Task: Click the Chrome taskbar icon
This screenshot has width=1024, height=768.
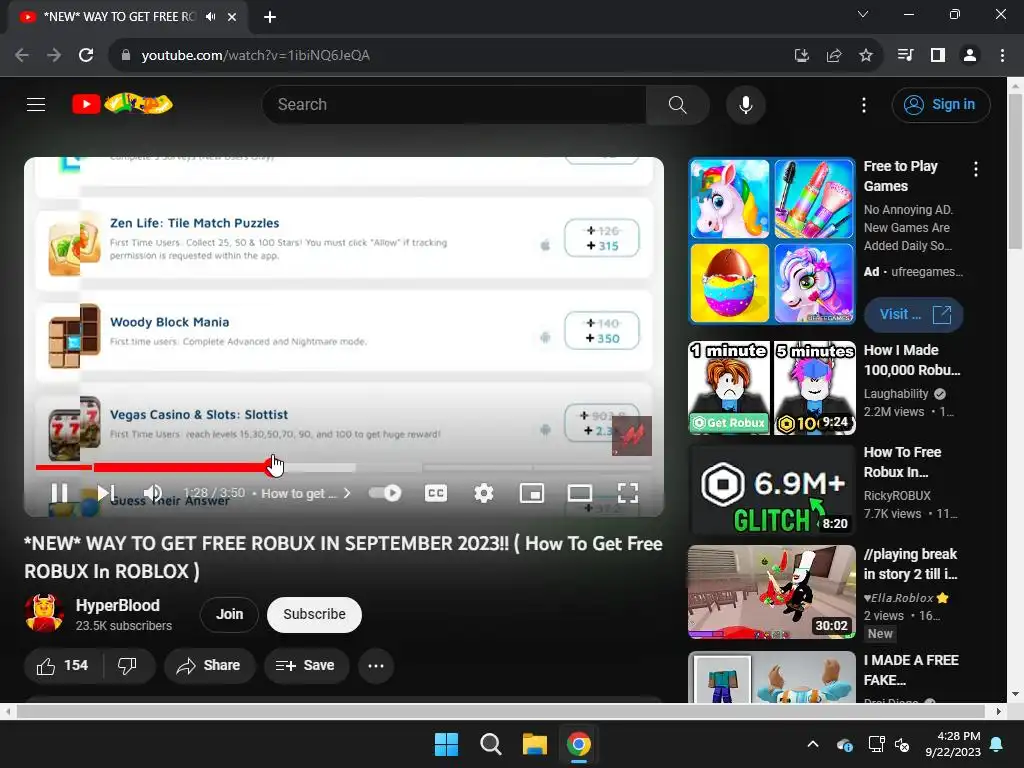Action: (579, 744)
